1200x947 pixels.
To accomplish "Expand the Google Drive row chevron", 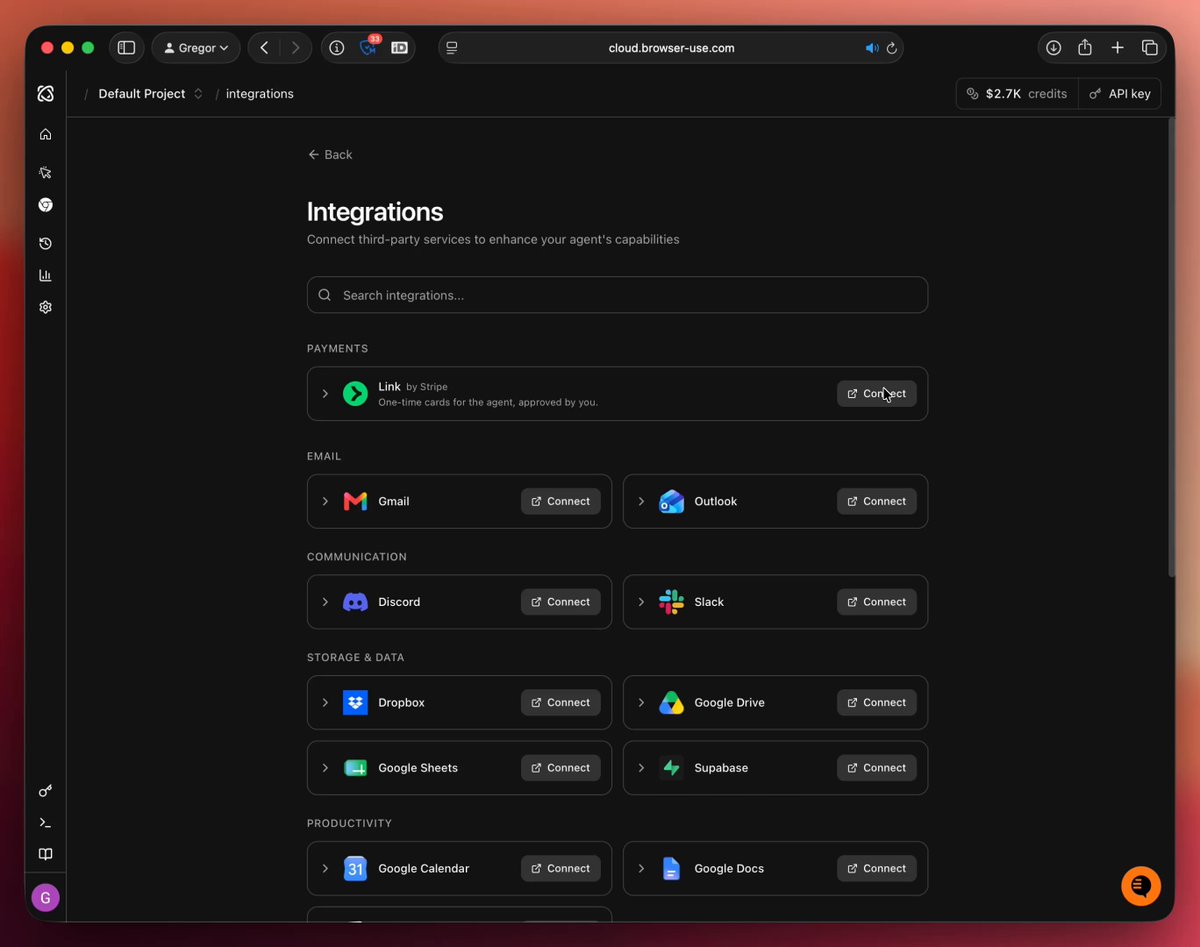I will tap(641, 703).
